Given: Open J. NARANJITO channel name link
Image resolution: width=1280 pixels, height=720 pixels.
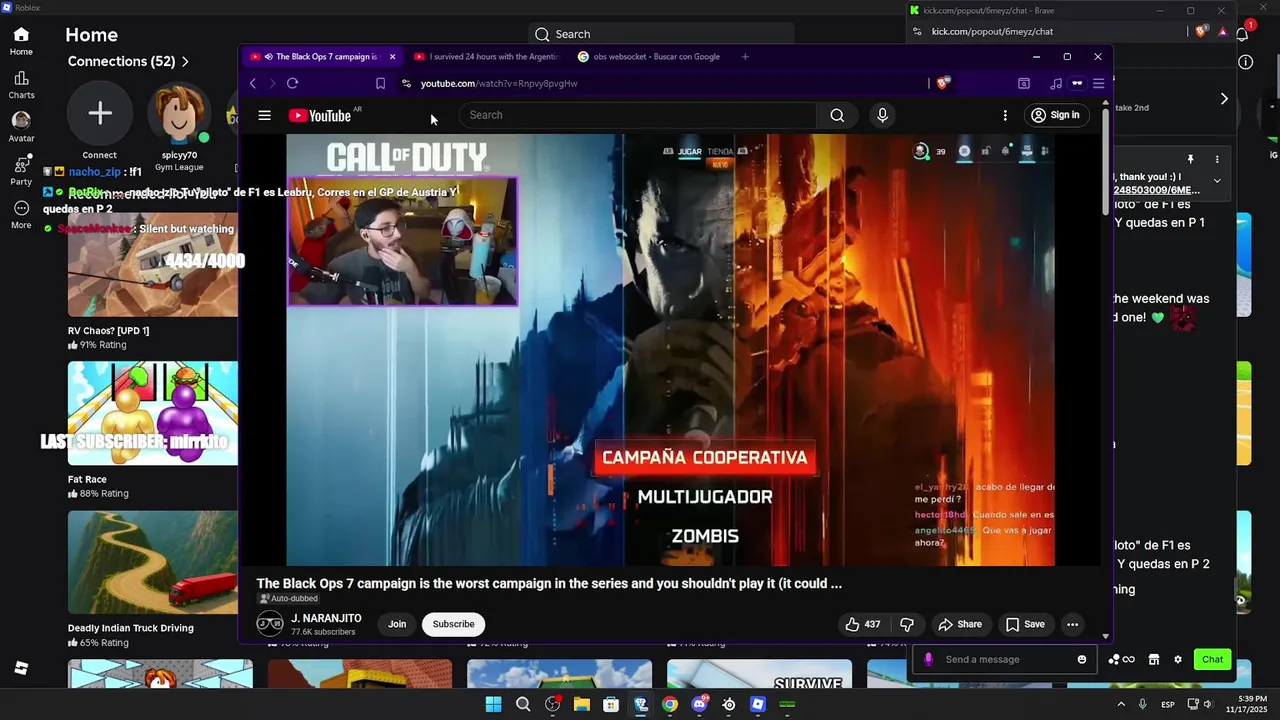Looking at the screenshot, I should 326,619.
